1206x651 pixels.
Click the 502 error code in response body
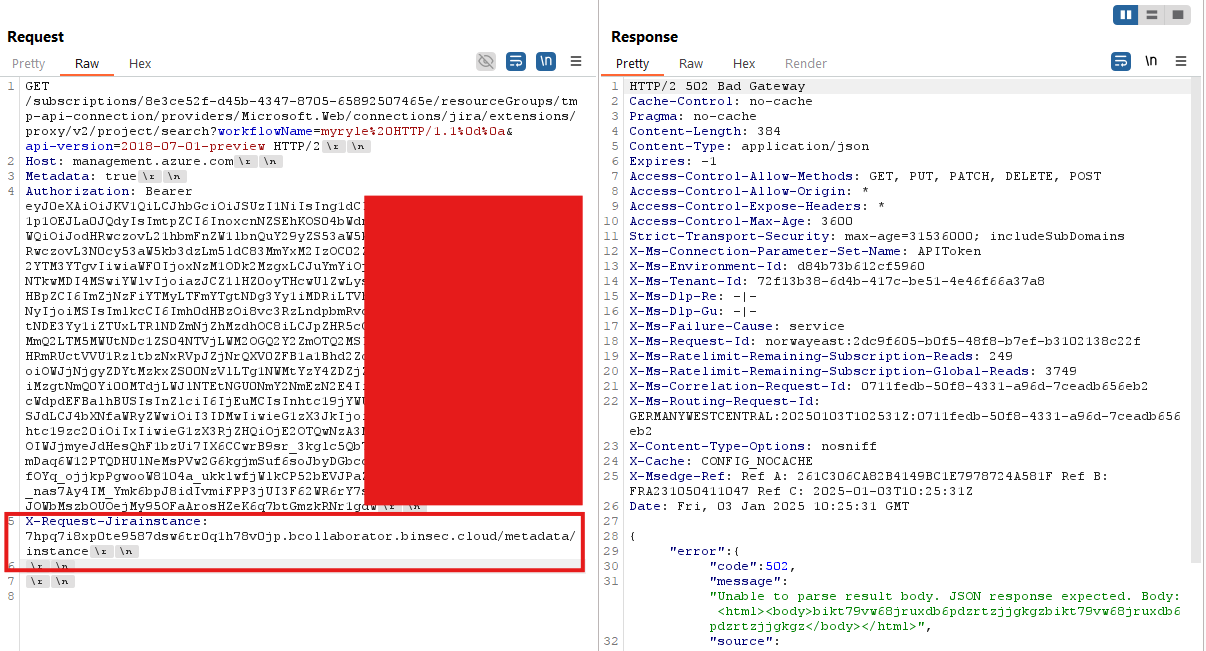(775, 565)
